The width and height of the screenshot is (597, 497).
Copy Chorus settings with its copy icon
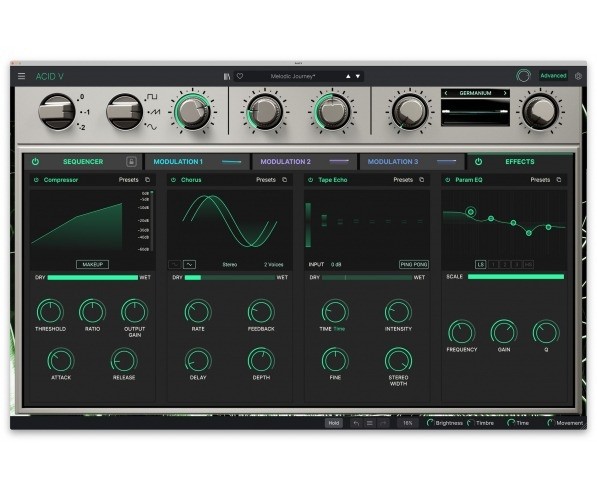(284, 179)
